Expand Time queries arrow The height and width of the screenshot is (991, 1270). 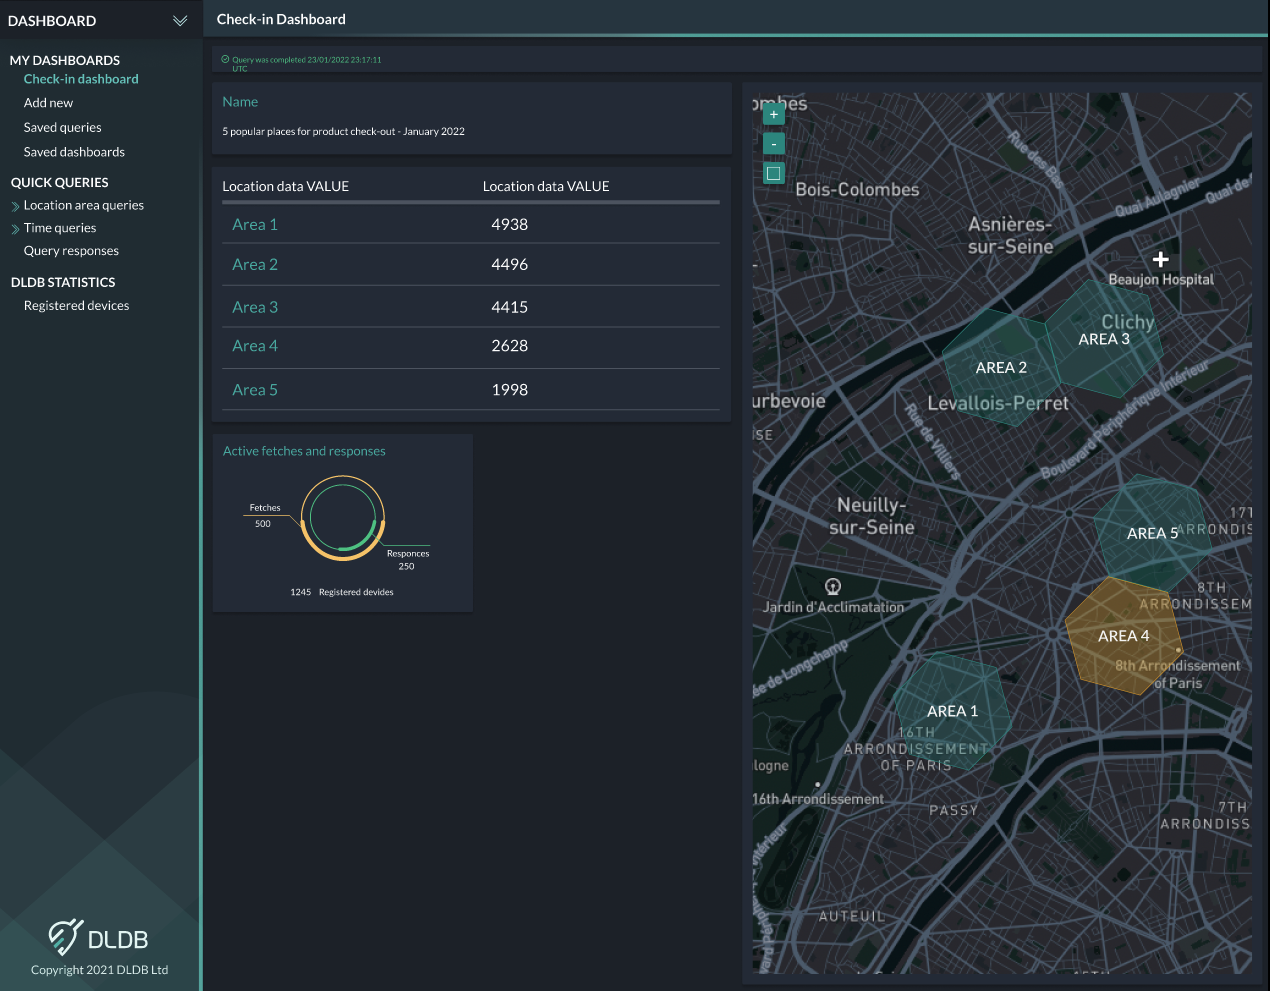pos(15,229)
